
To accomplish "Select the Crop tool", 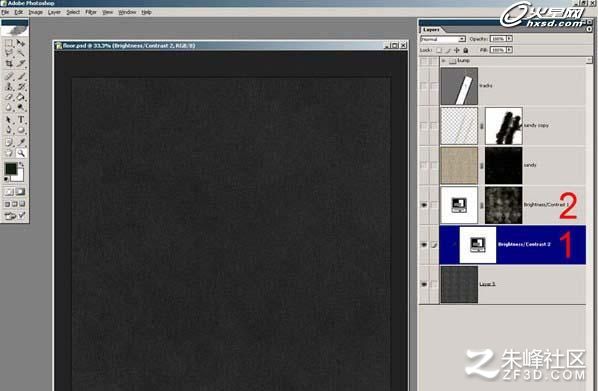I will (x=9, y=64).
